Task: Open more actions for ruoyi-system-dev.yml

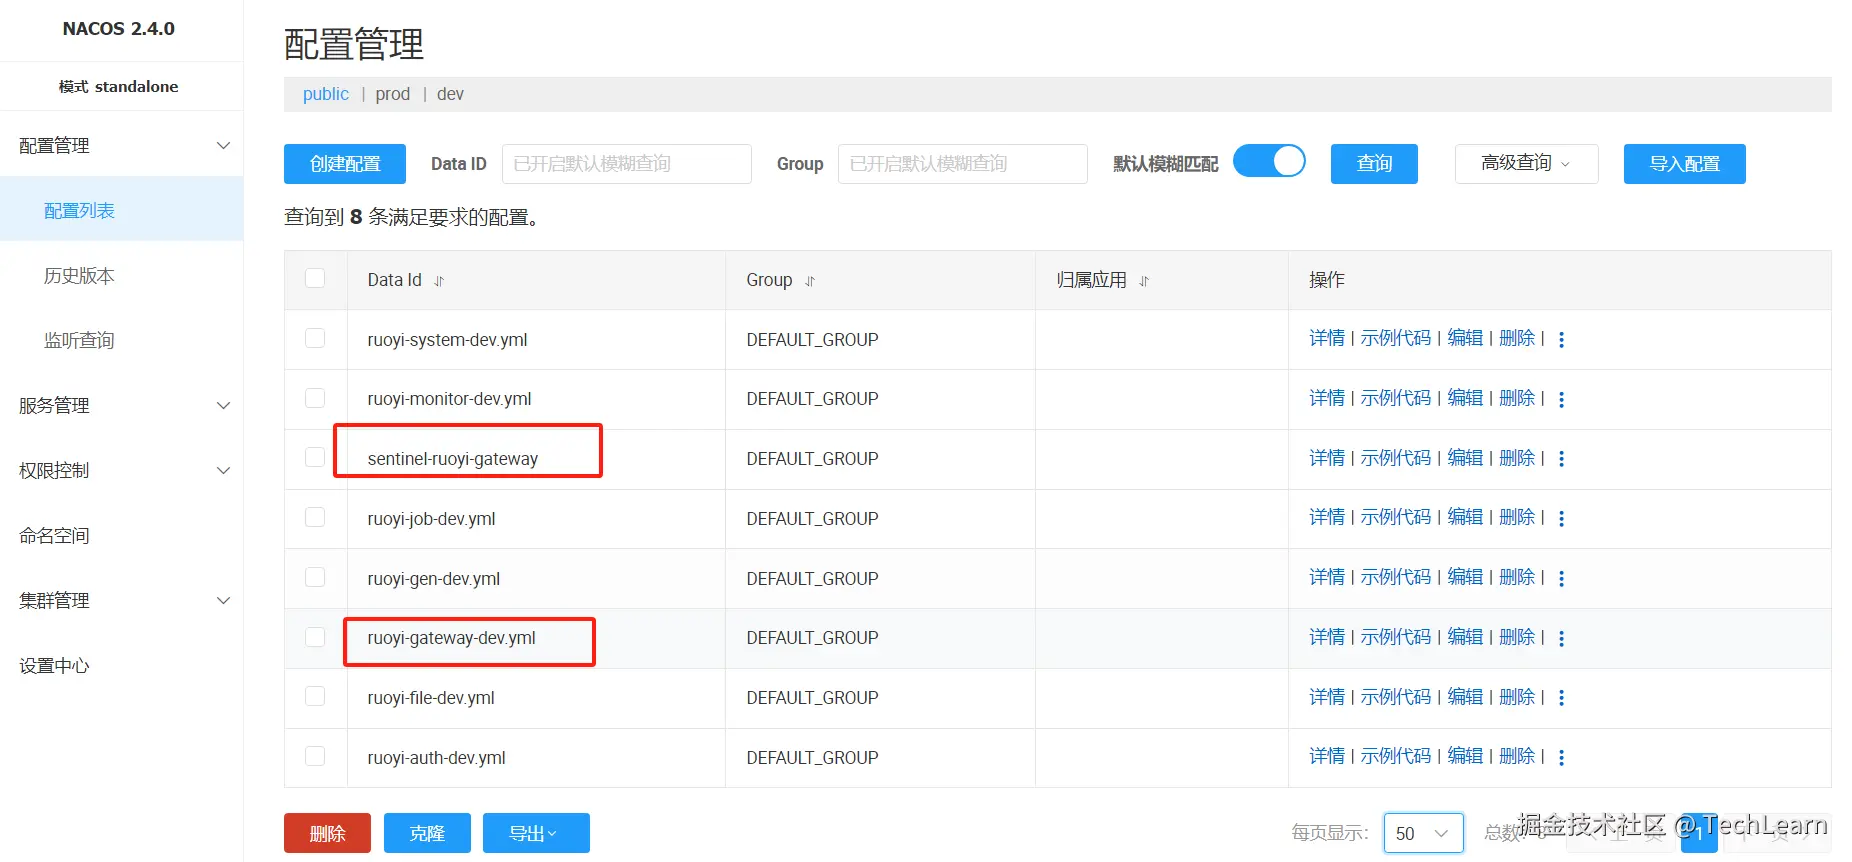Action: click(1561, 340)
